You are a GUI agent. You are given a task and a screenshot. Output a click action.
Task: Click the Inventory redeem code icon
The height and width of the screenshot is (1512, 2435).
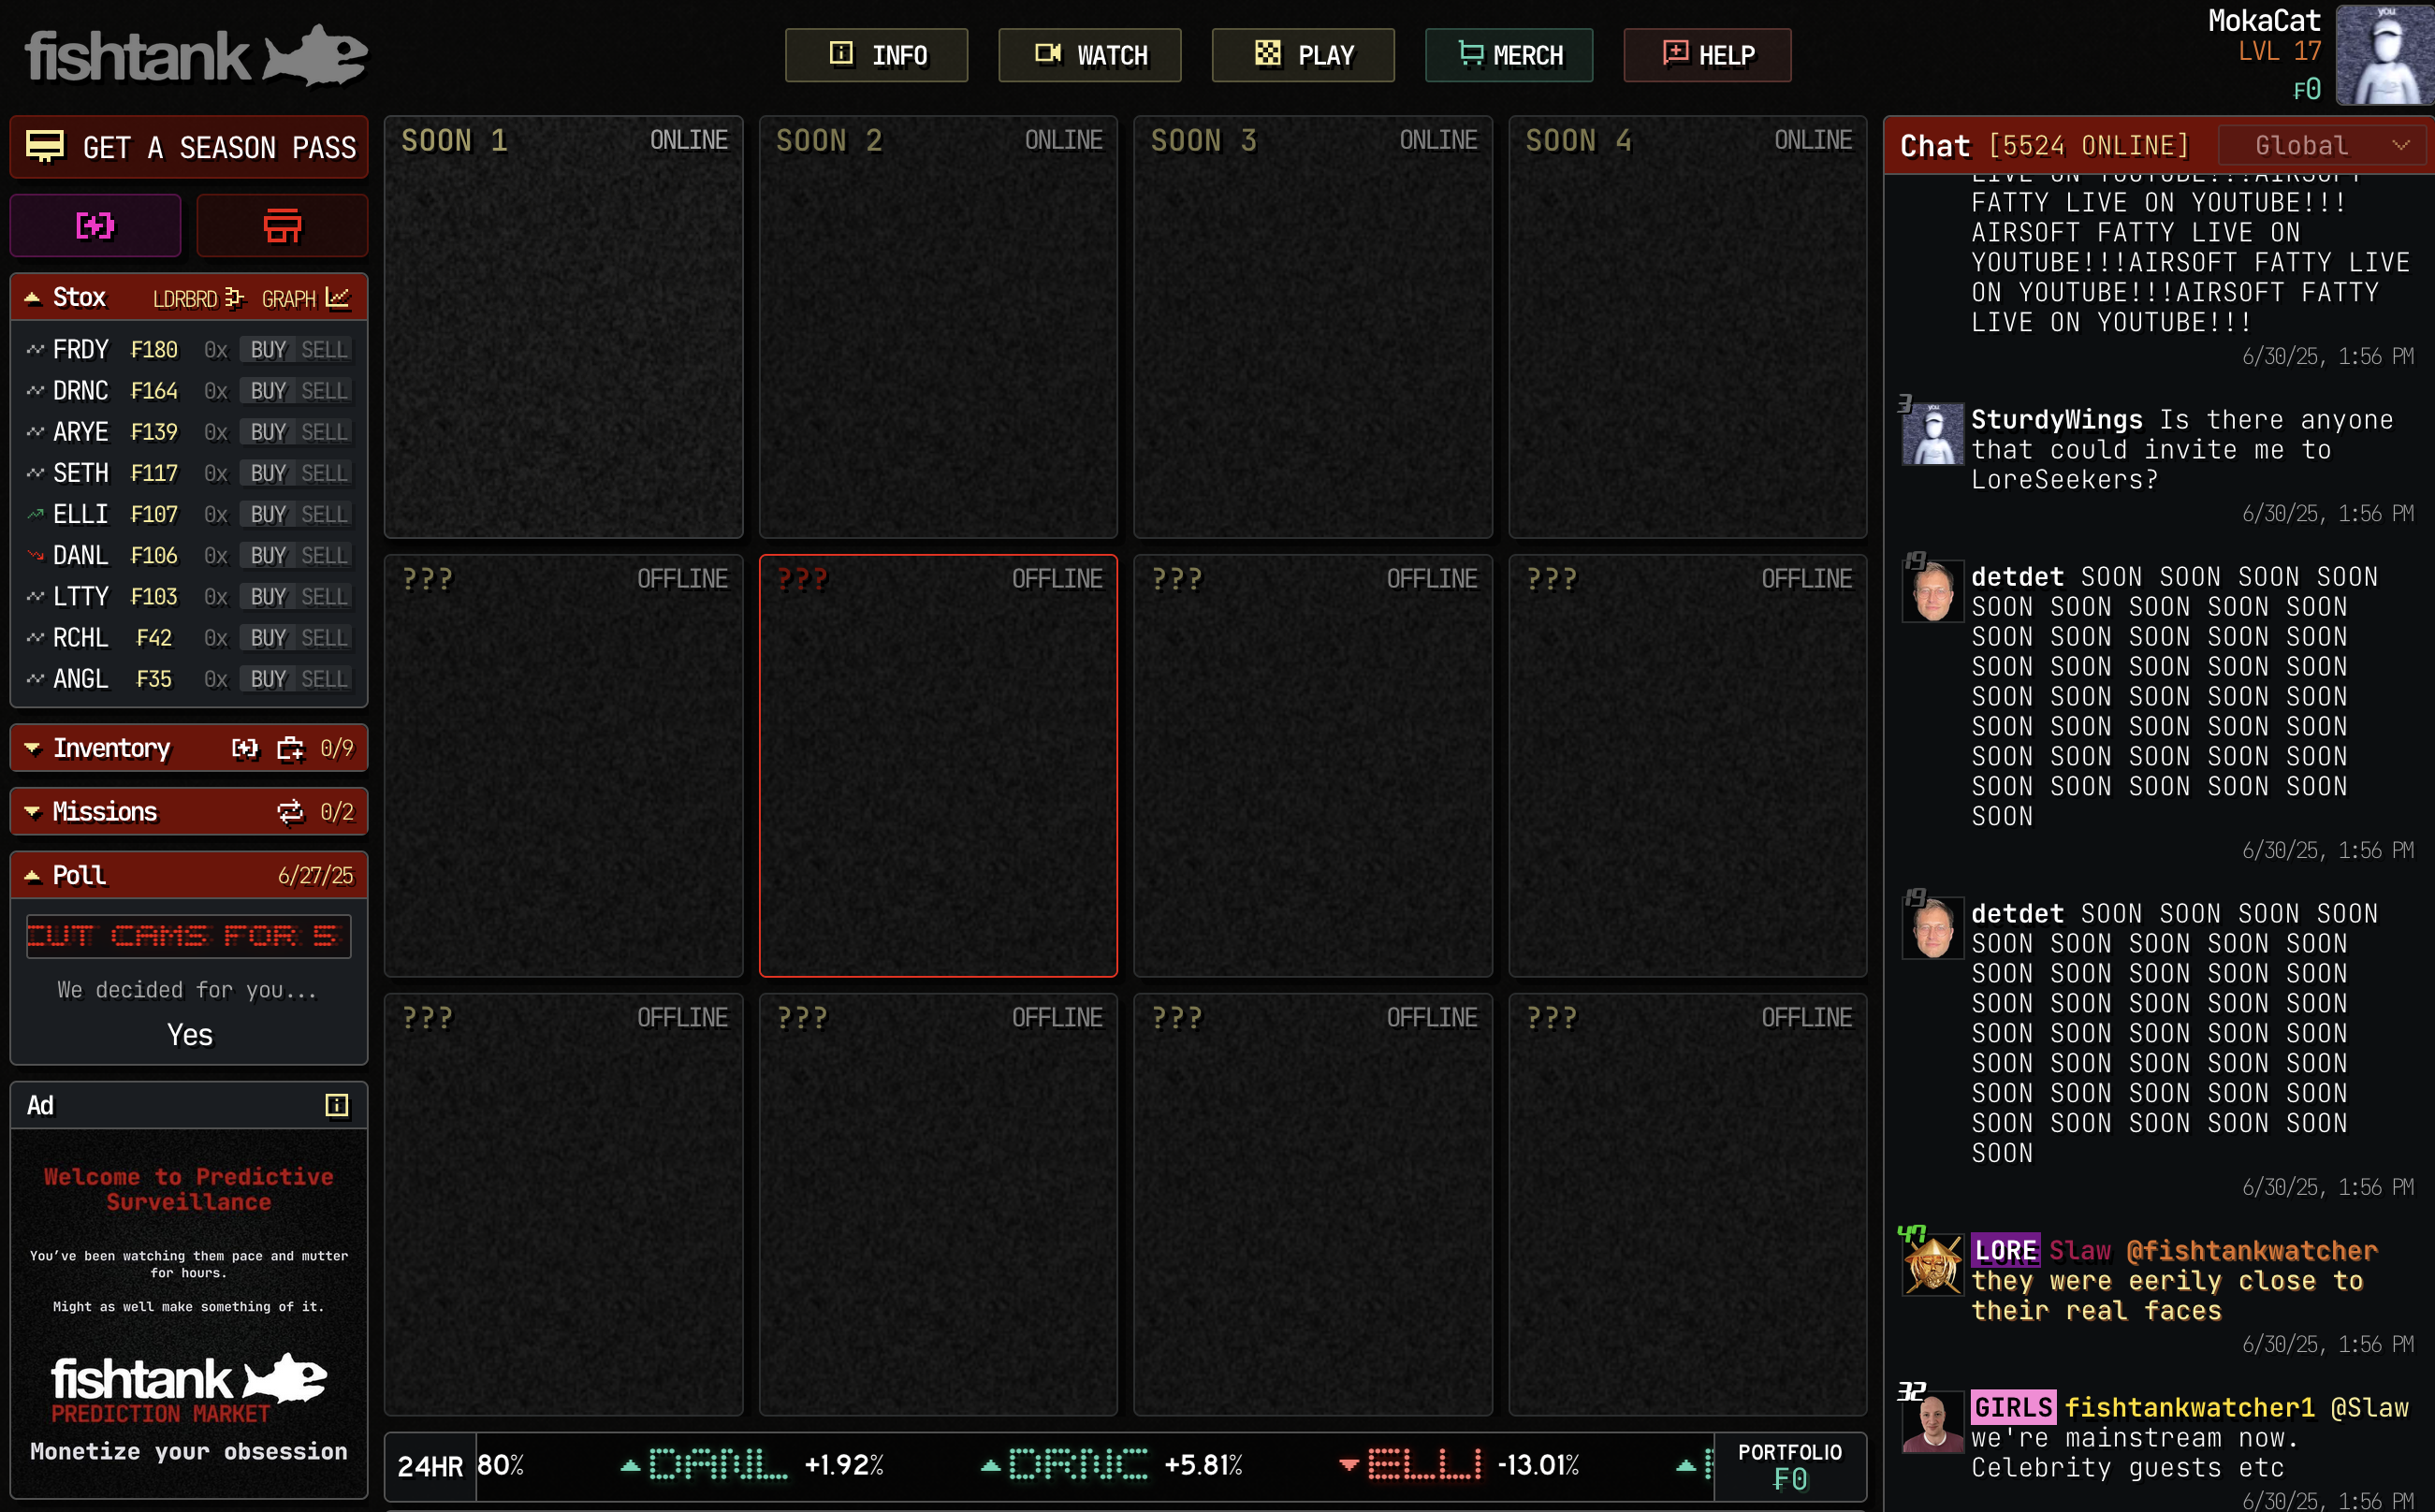tap(245, 748)
